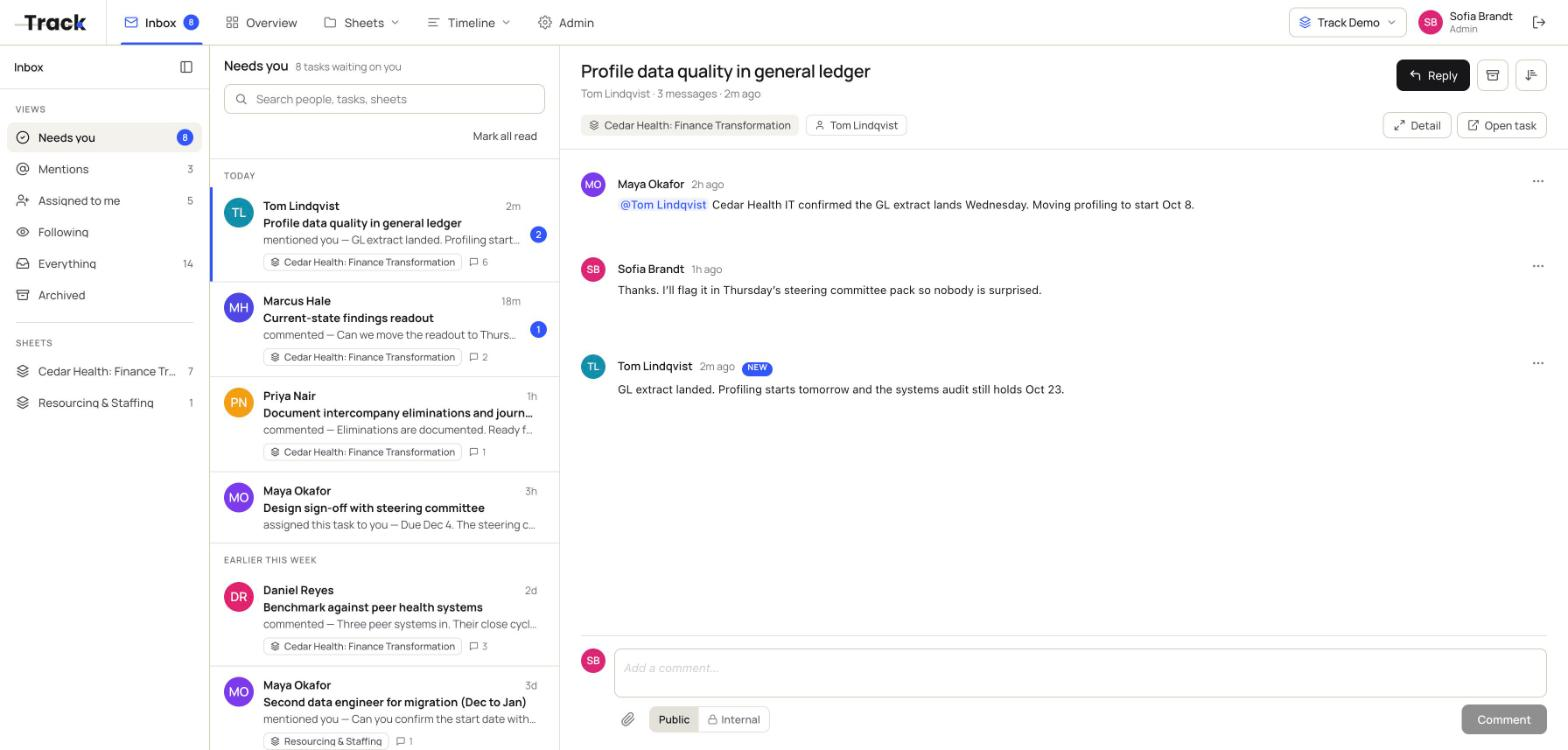
Task: Open the Track Demo workspace switcher
Action: point(1347,22)
